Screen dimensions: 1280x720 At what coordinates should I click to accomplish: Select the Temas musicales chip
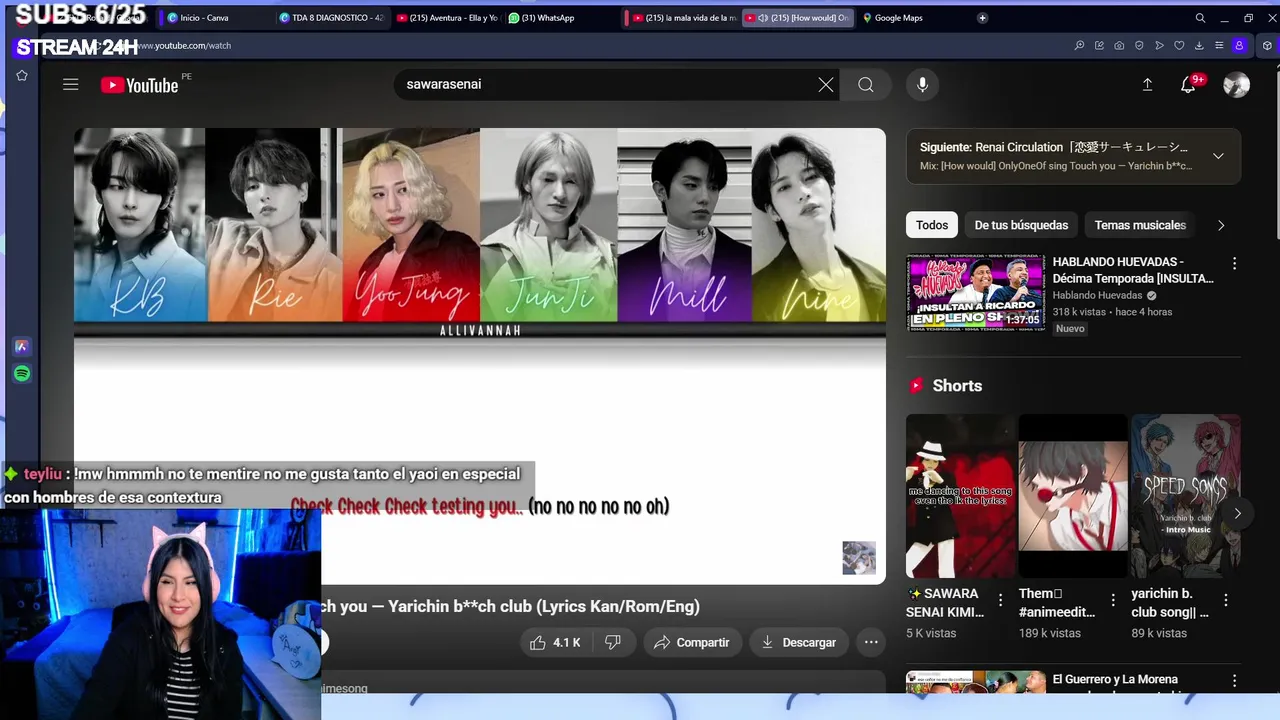1140,225
